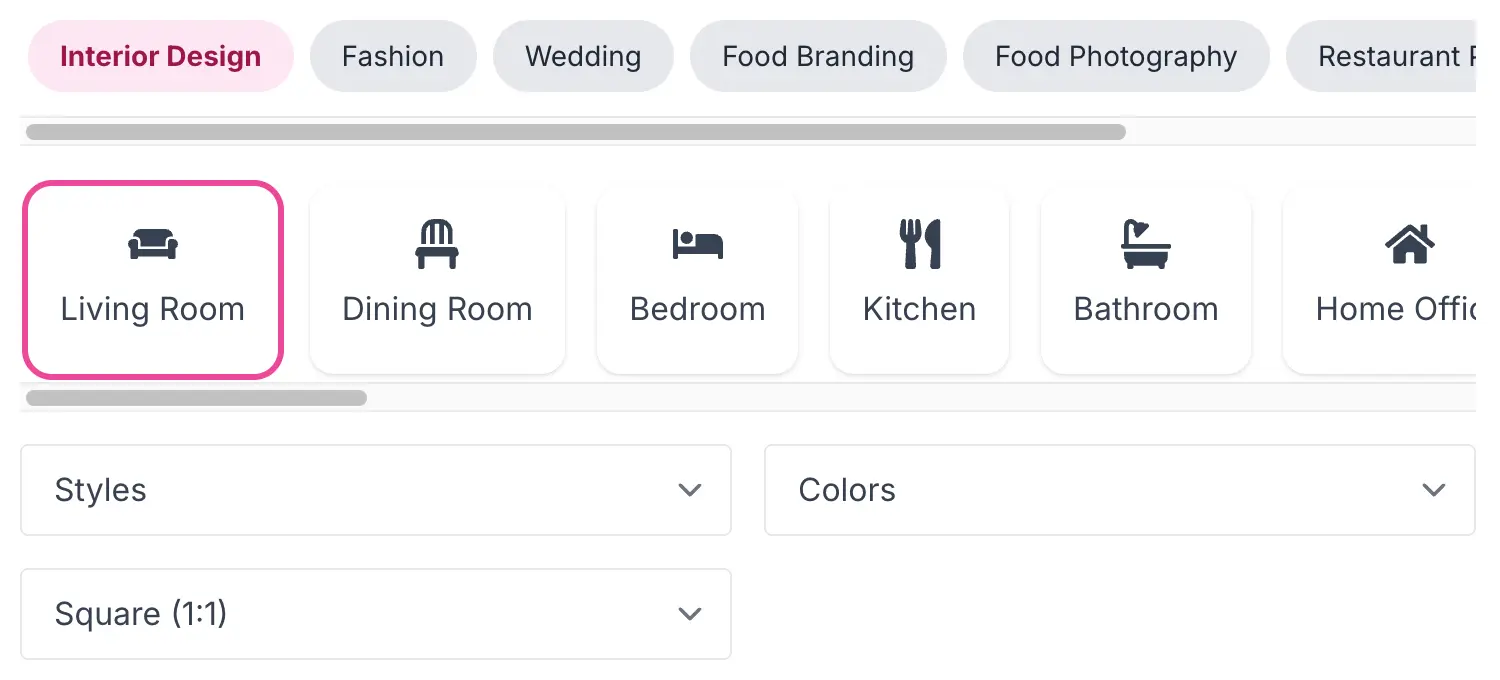
Task: Select the Food Photography tab
Action: click(1115, 56)
